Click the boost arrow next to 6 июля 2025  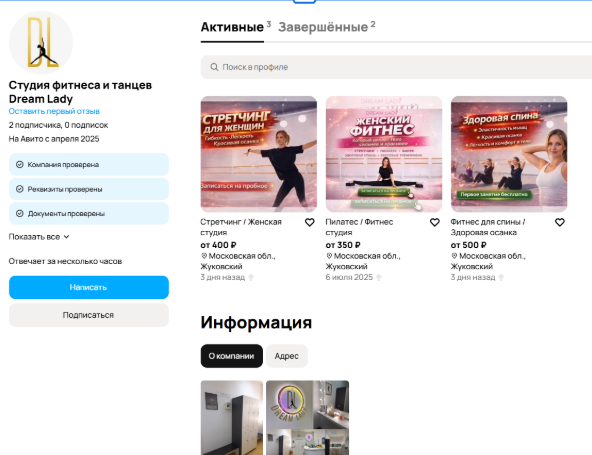(x=379, y=278)
